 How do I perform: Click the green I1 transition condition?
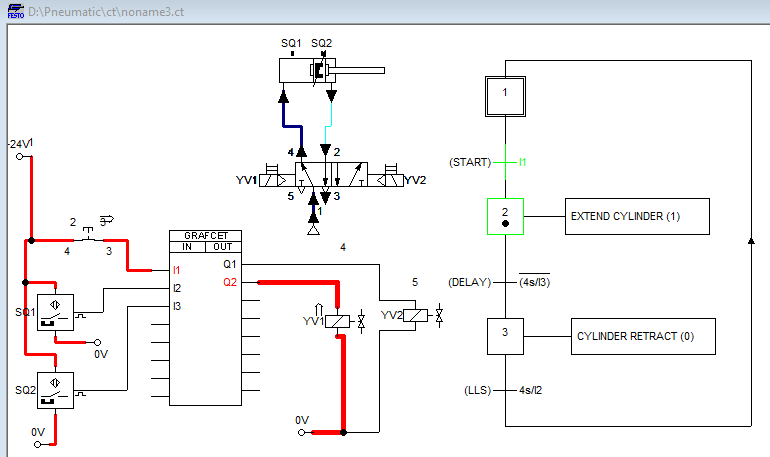tap(522, 162)
